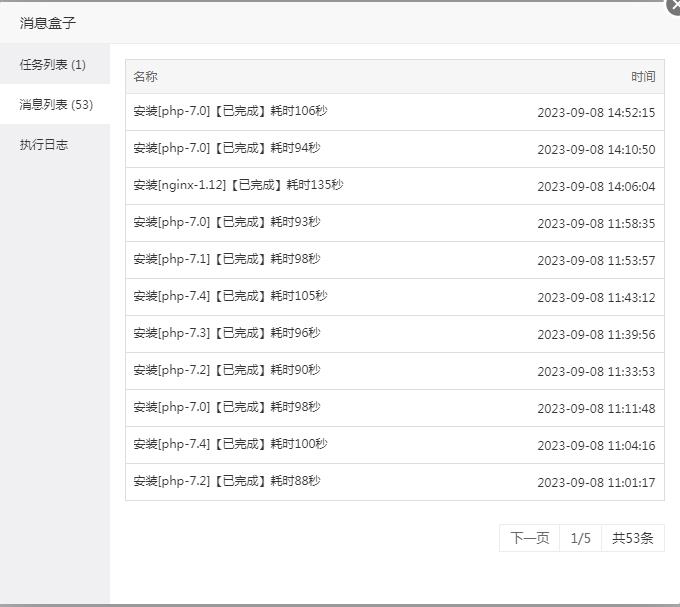Click the 1/5 page indicator
This screenshot has width=680, height=607.
580,538
